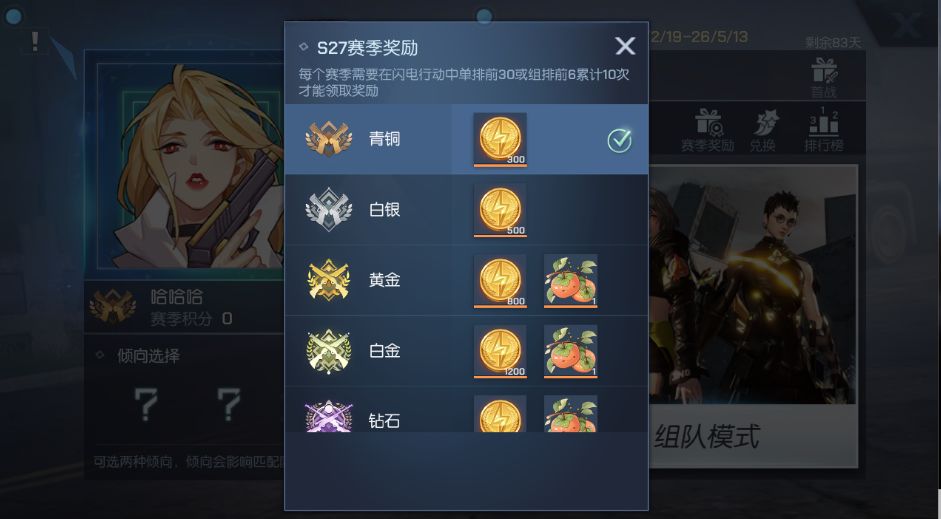Click the bronze 300 lightning coin reward
The image size is (941, 519).
point(500,140)
